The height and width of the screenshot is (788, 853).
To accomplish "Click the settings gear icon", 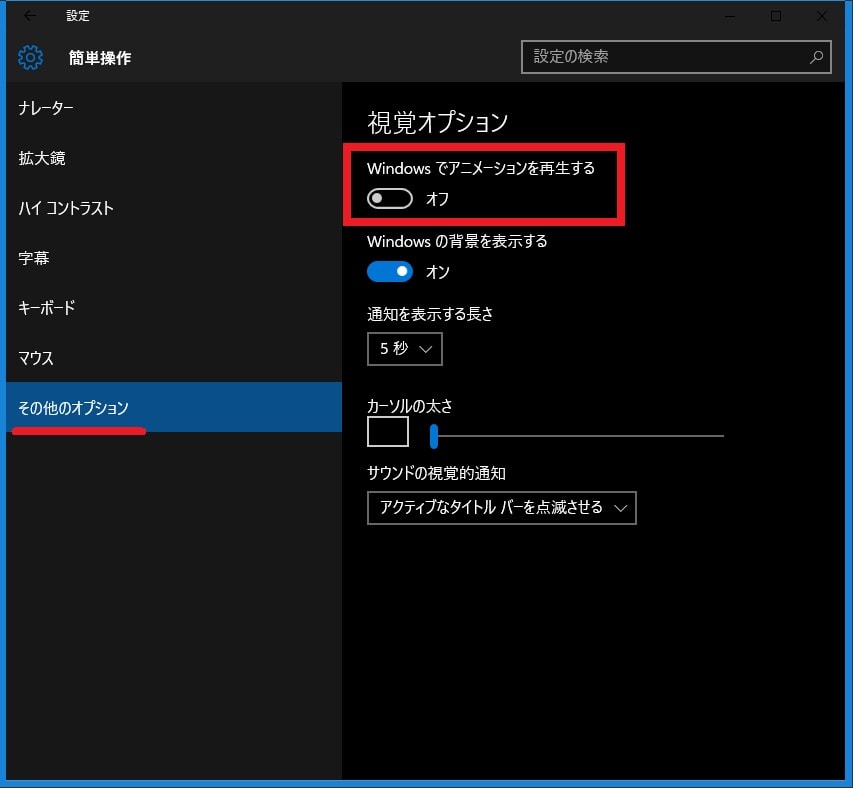I will pos(30,57).
